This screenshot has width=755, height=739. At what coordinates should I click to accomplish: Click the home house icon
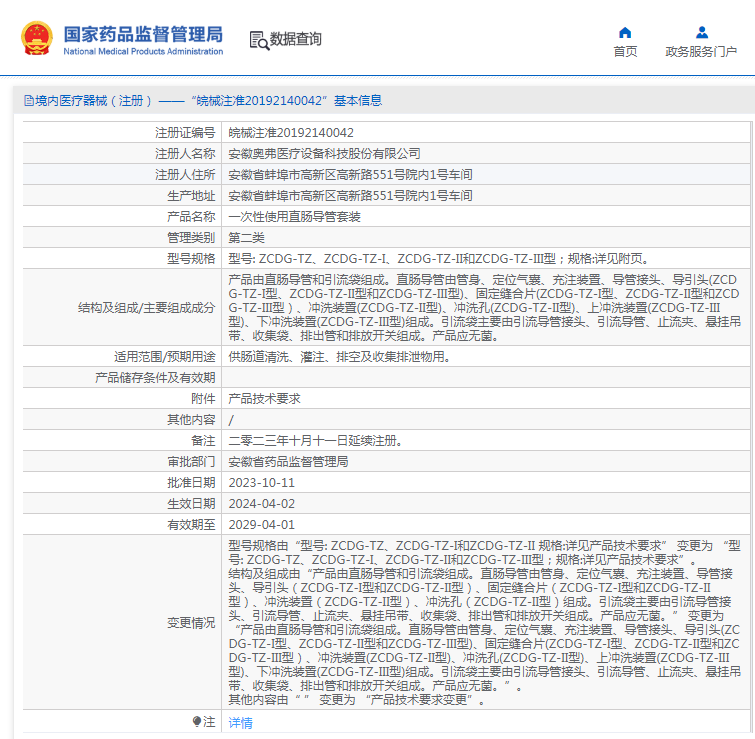click(x=625, y=32)
